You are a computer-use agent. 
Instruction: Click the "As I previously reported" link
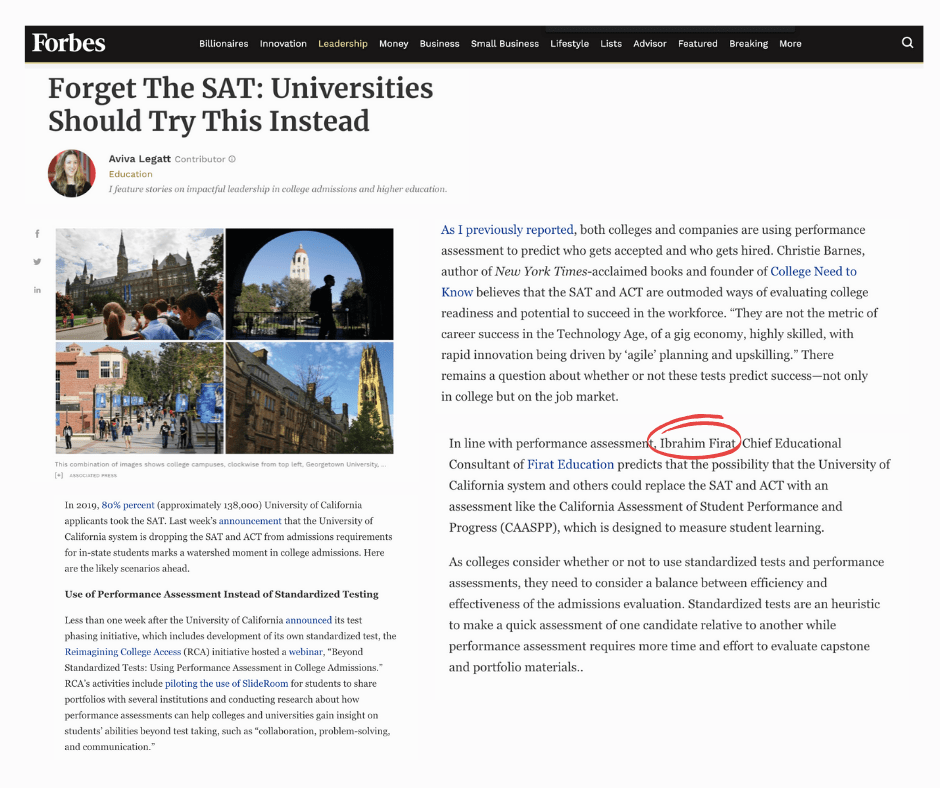click(x=508, y=230)
